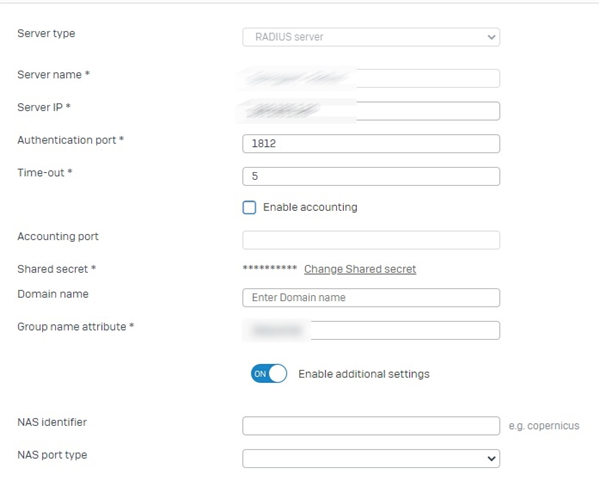Click the Time-out field showing 5

click(371, 176)
